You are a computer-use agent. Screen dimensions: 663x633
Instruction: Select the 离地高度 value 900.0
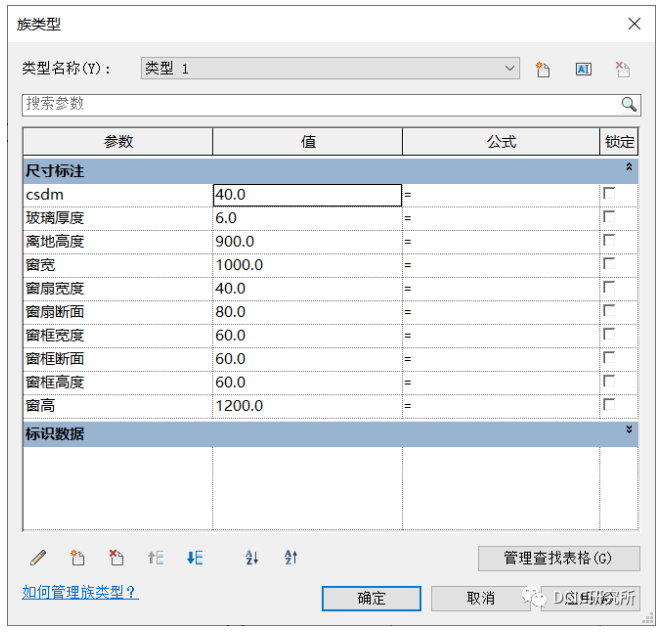[307, 242]
